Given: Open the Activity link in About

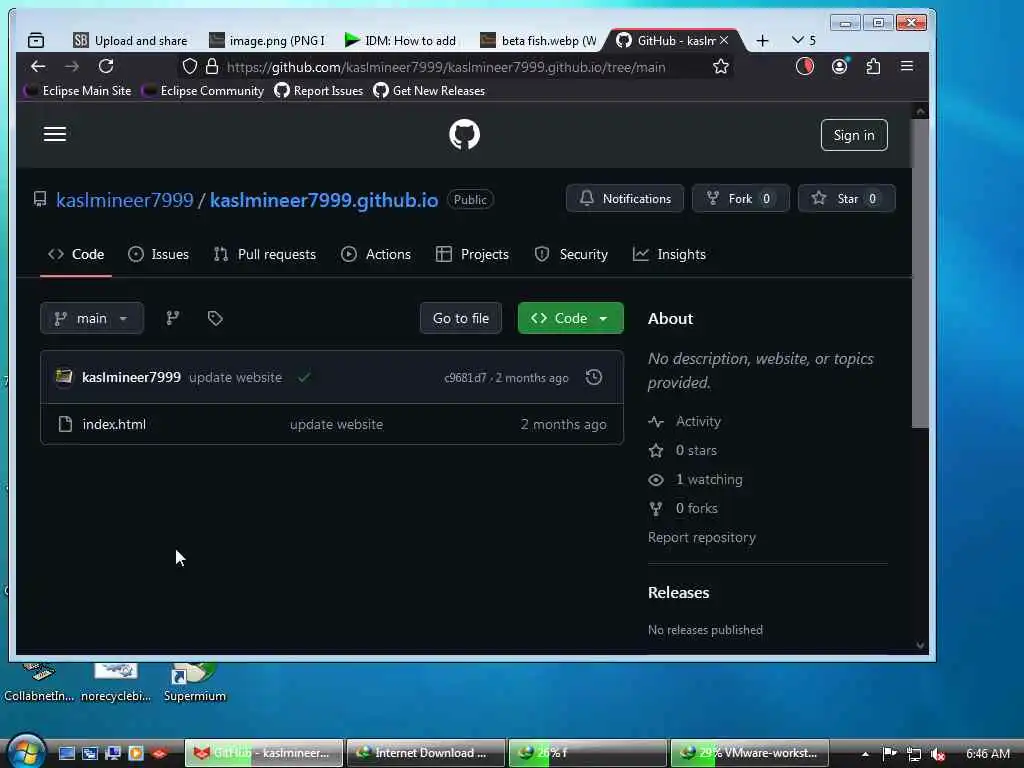Looking at the screenshot, I should coord(698,421).
